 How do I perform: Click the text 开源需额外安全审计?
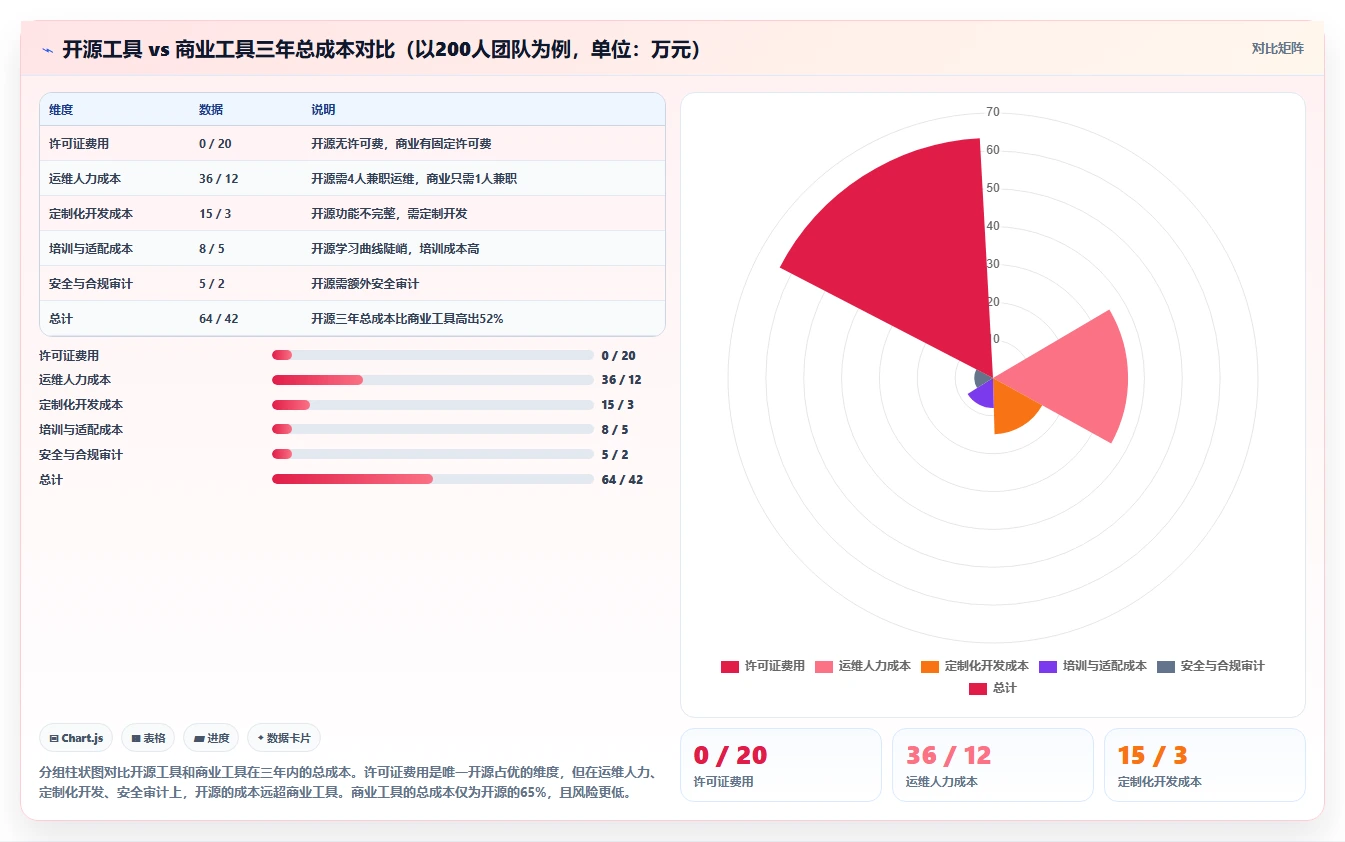point(365,284)
